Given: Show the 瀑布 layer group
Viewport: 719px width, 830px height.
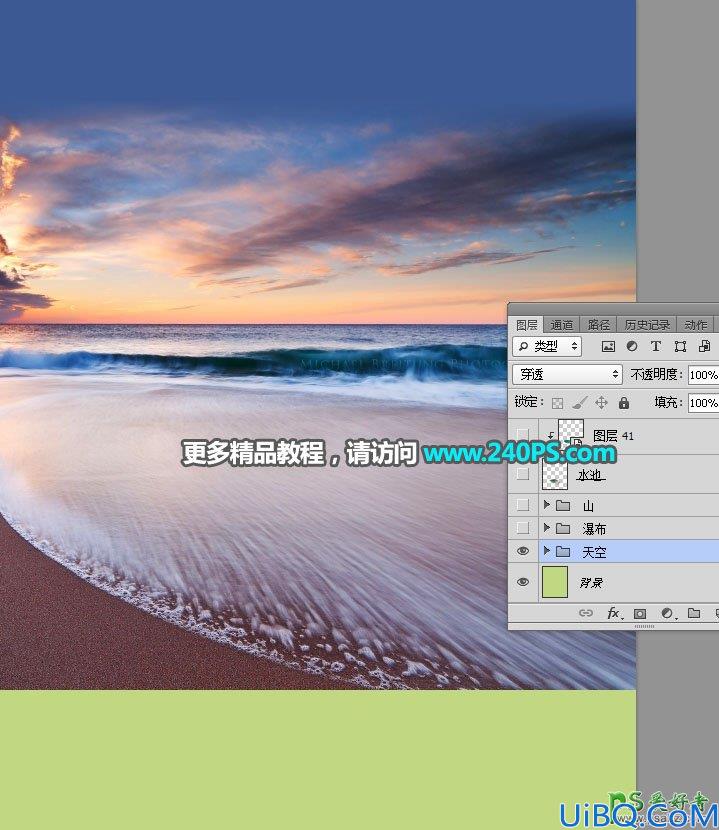Looking at the screenshot, I should tap(523, 528).
